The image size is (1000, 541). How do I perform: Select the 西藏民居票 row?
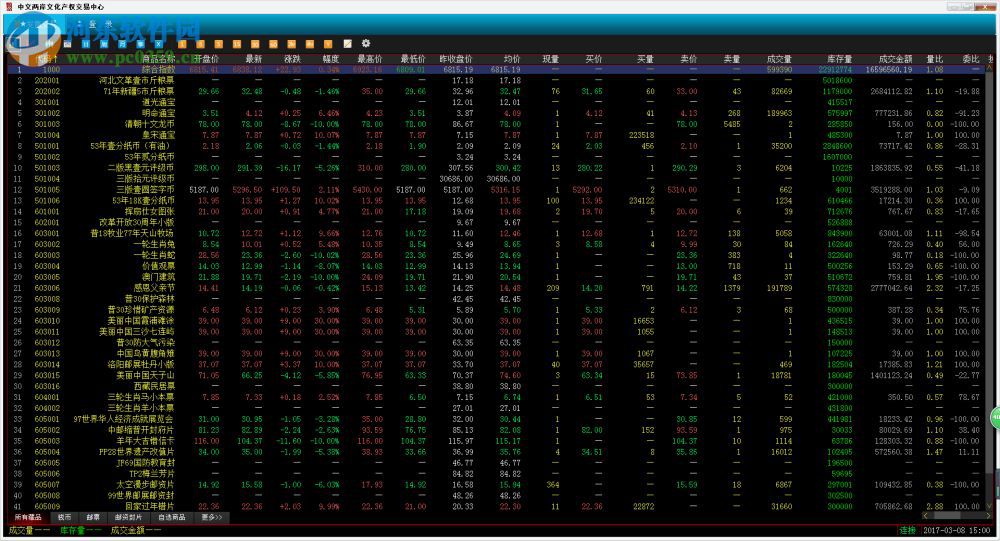coord(497,386)
